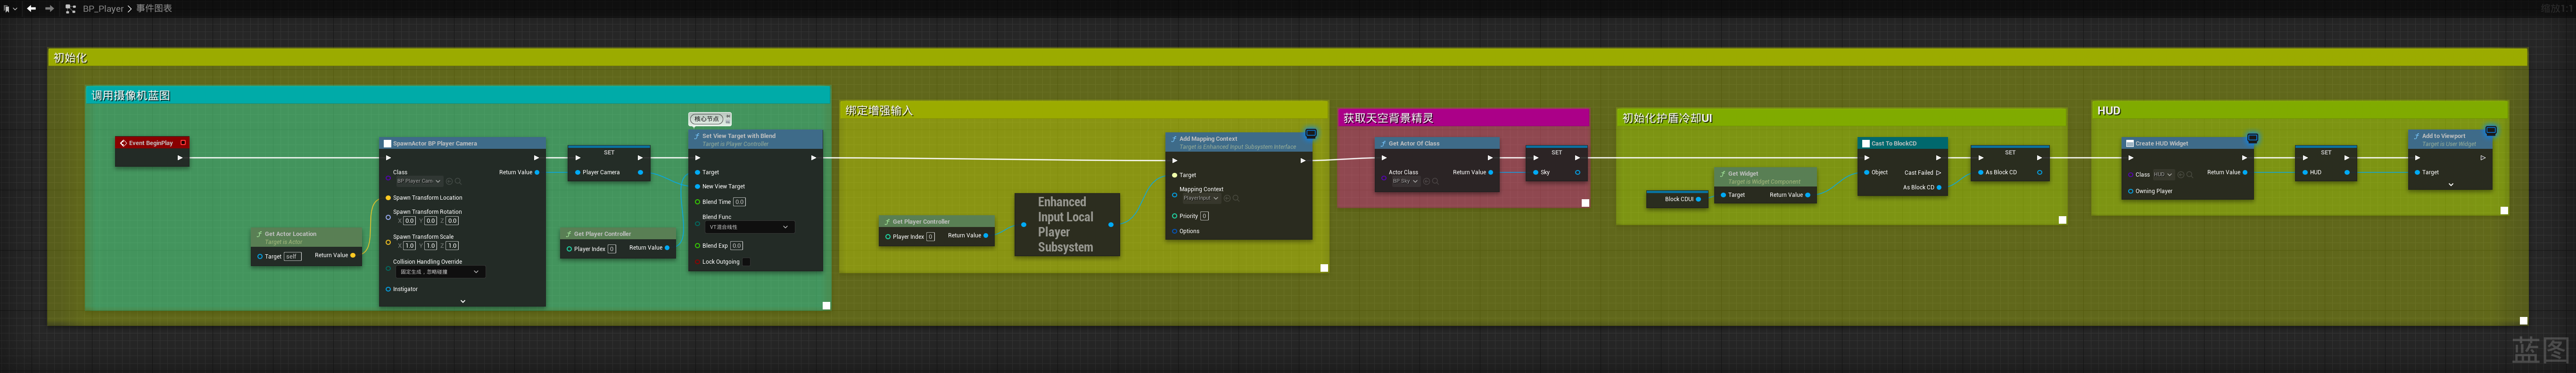Select the Block CDUI variable node
The image size is (2576, 373).
point(1677,199)
